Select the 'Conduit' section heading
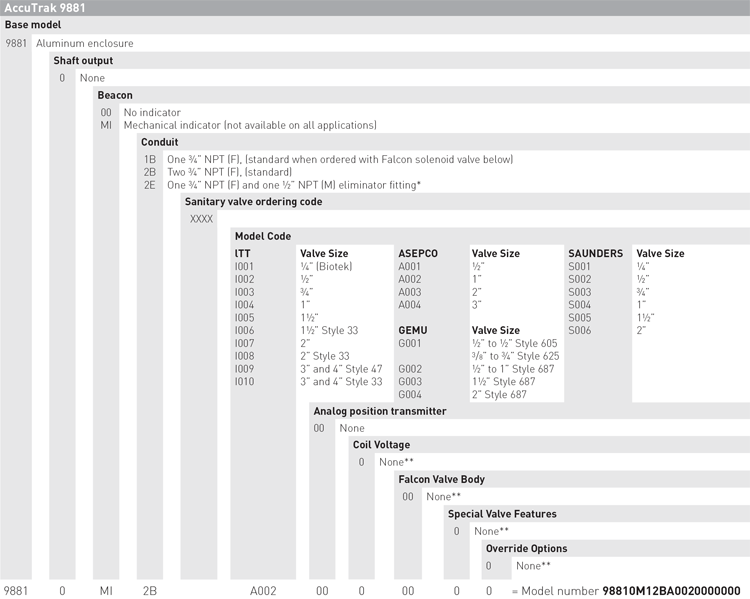750x599 pixels. point(159,142)
